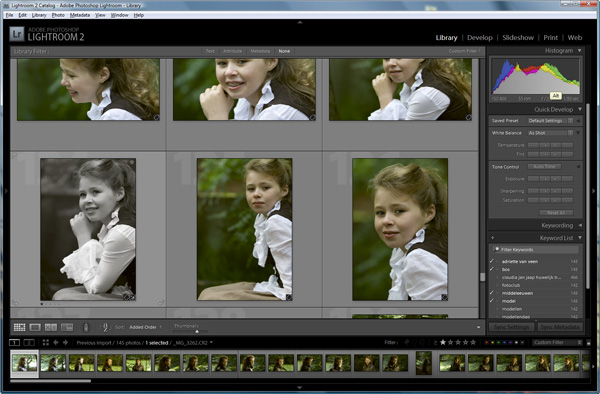The width and height of the screenshot is (600, 394).
Task: Toggle the model keyword checkmark
Action: point(492,301)
